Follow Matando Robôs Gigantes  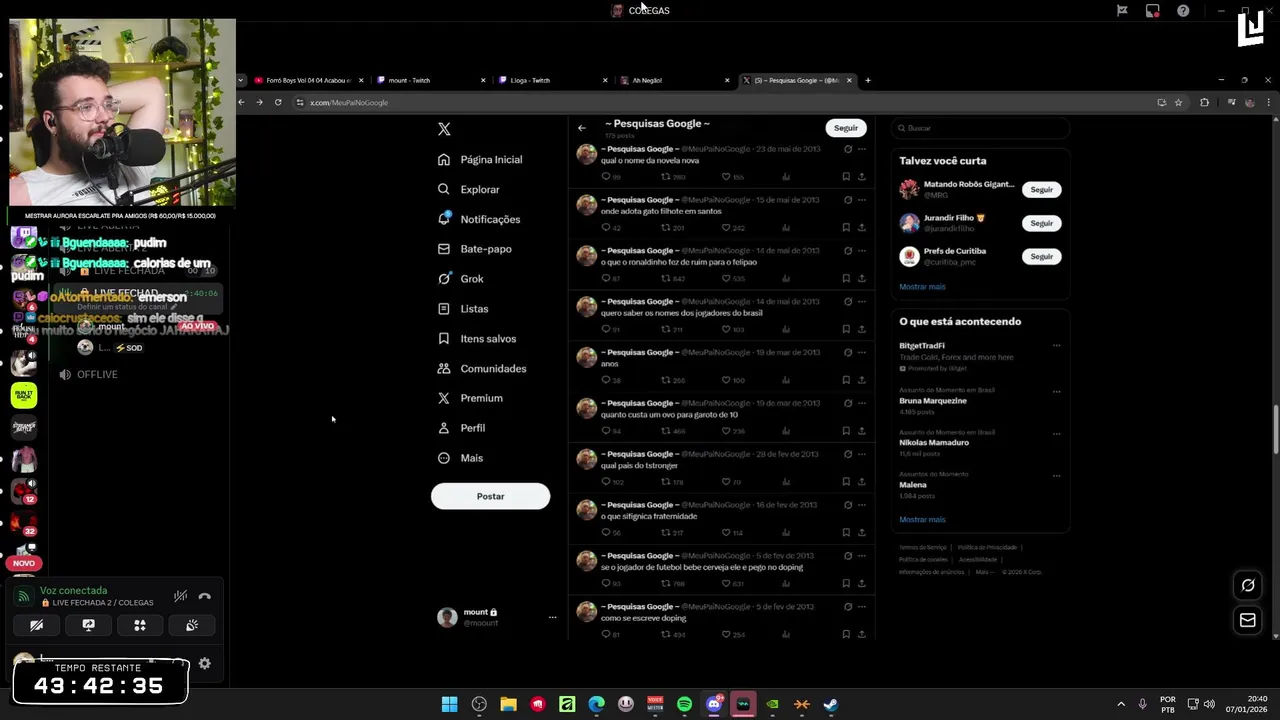pyautogui.click(x=1041, y=190)
